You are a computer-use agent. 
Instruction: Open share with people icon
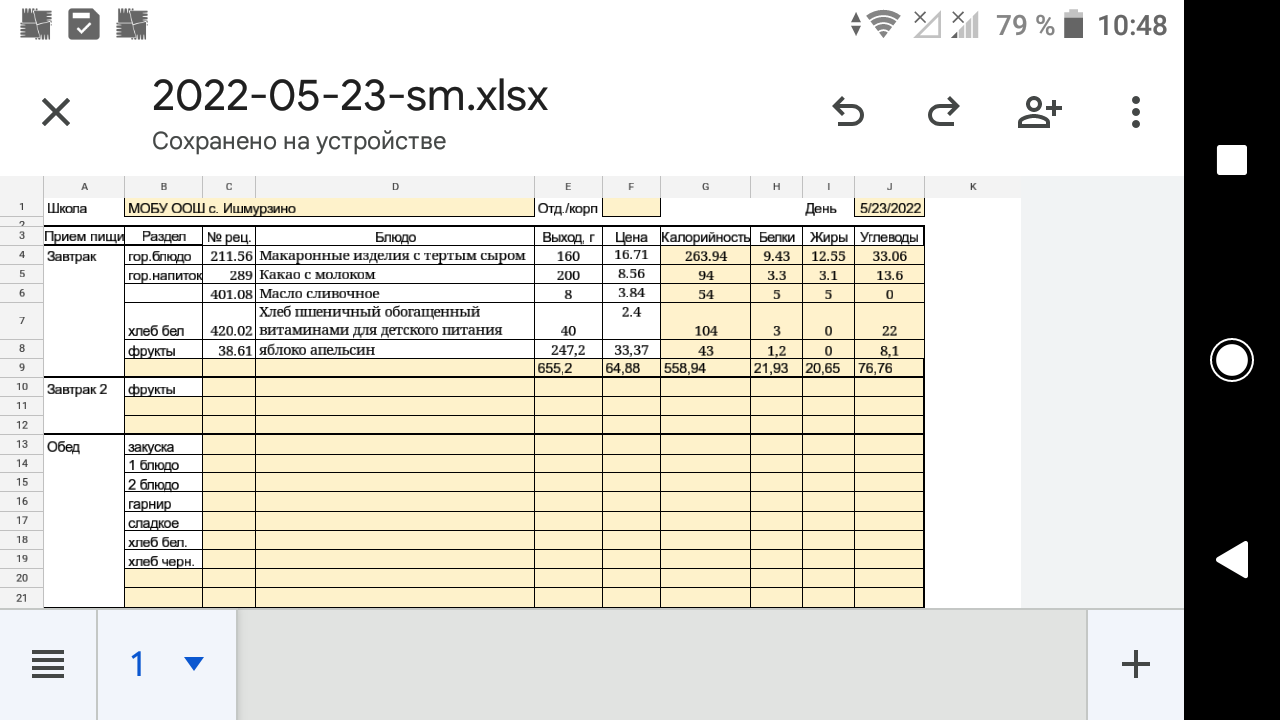pos(1039,113)
